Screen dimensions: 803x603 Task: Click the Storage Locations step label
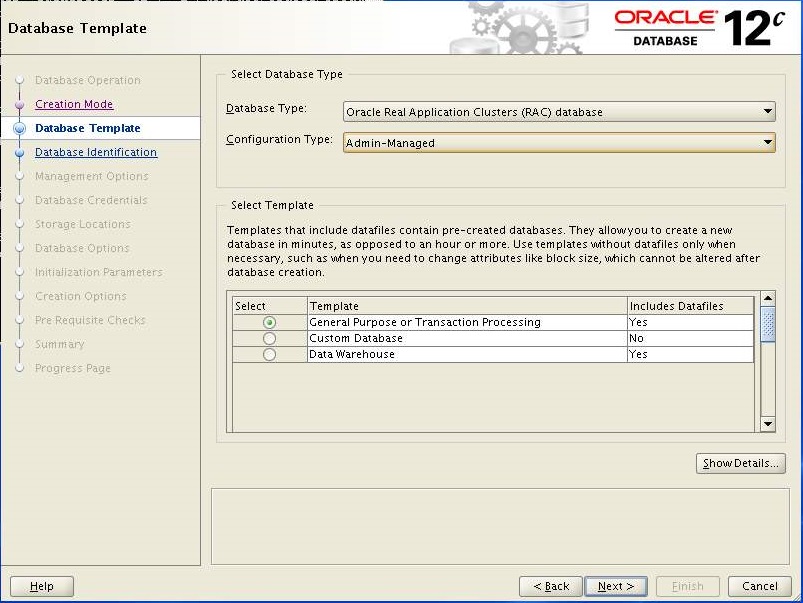[82, 224]
